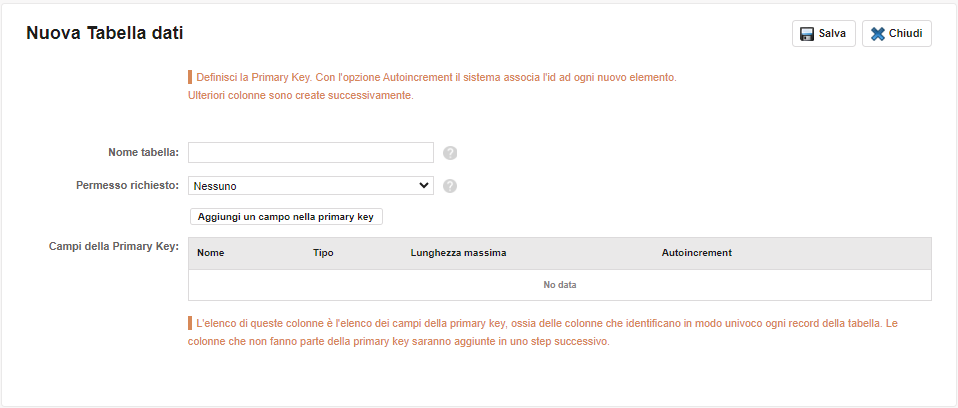
Task: Click the blue X icon in Chiudi
Action: pos(878,34)
